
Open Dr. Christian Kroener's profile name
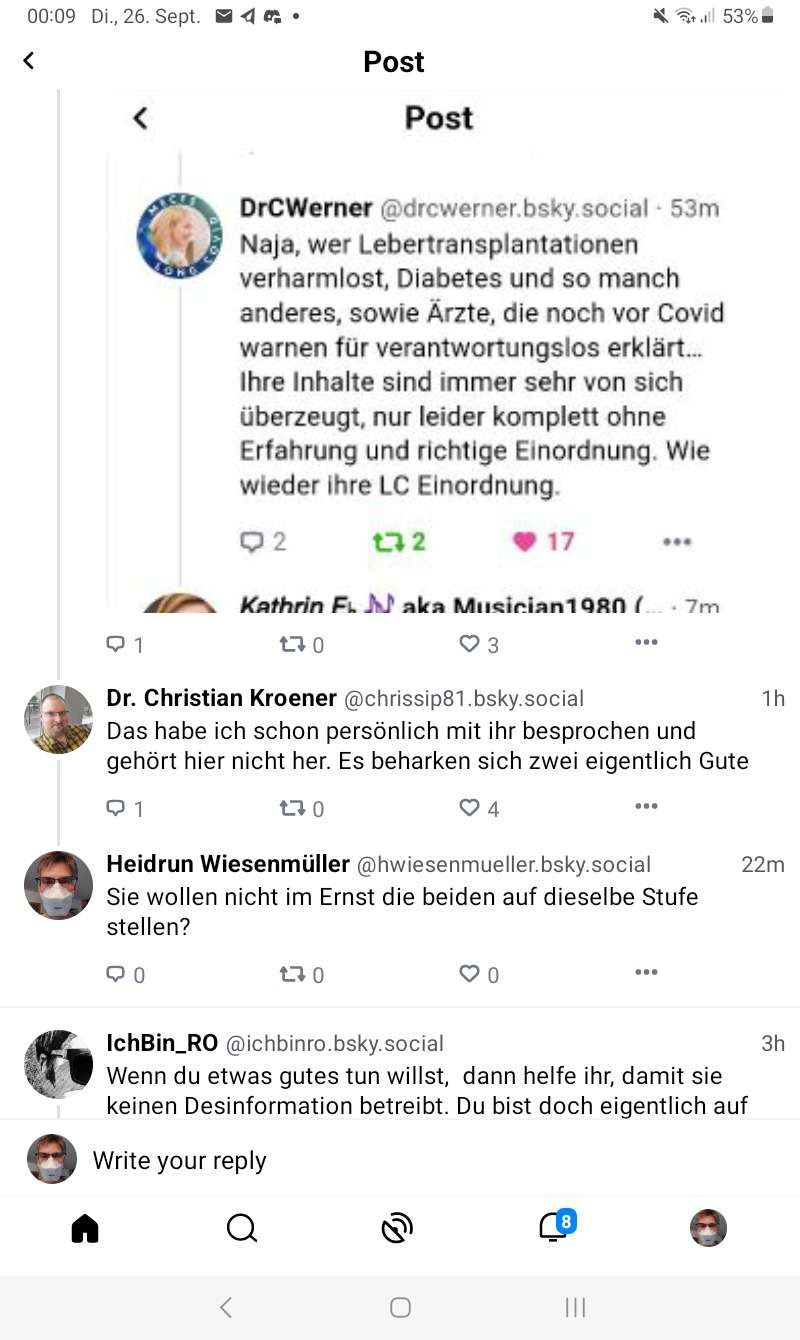(x=221, y=698)
